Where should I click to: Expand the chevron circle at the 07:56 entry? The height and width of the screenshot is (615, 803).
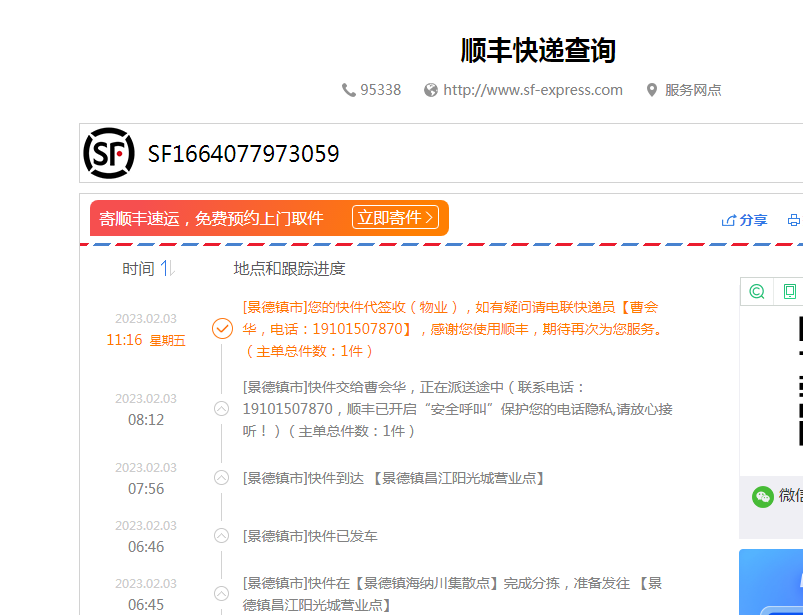(221, 478)
